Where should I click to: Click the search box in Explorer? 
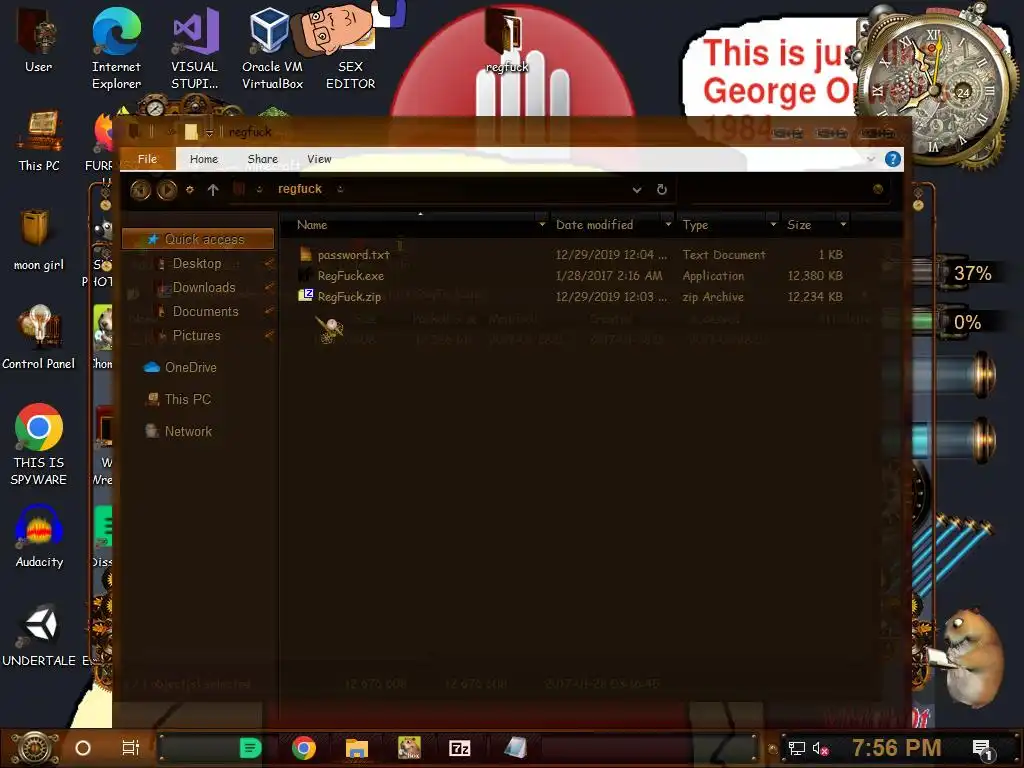pyautogui.click(x=786, y=189)
